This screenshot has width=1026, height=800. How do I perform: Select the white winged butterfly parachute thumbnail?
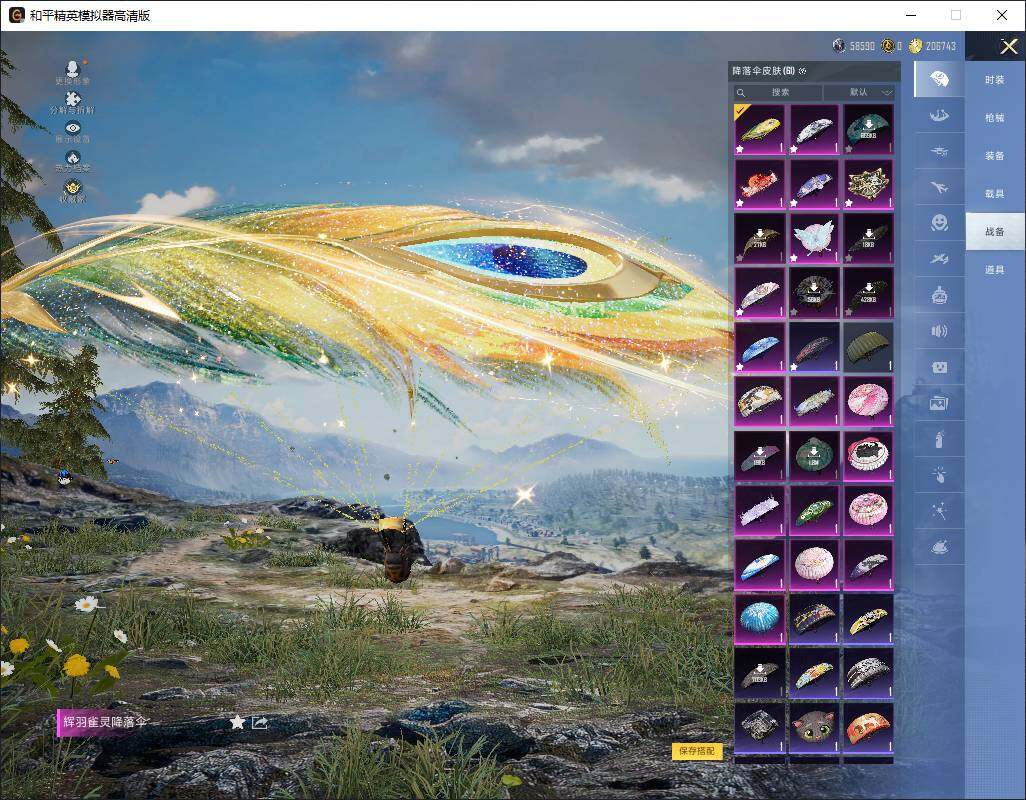[814, 238]
